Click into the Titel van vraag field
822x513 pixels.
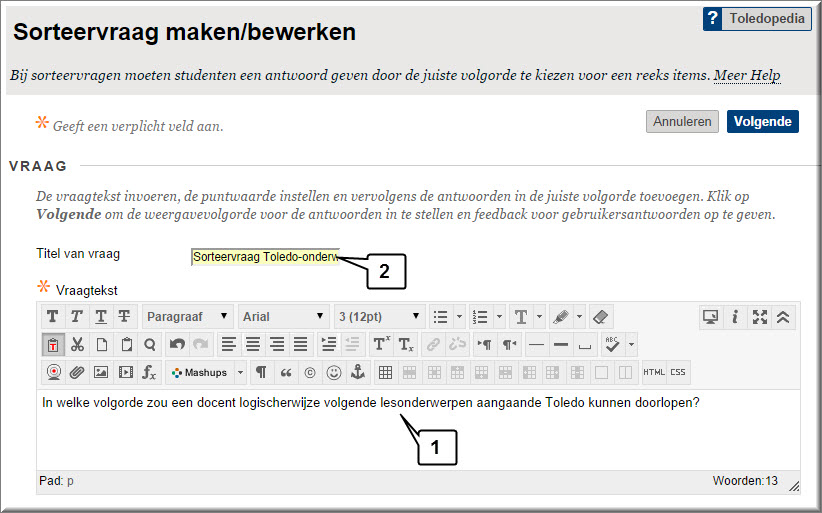coord(265,257)
